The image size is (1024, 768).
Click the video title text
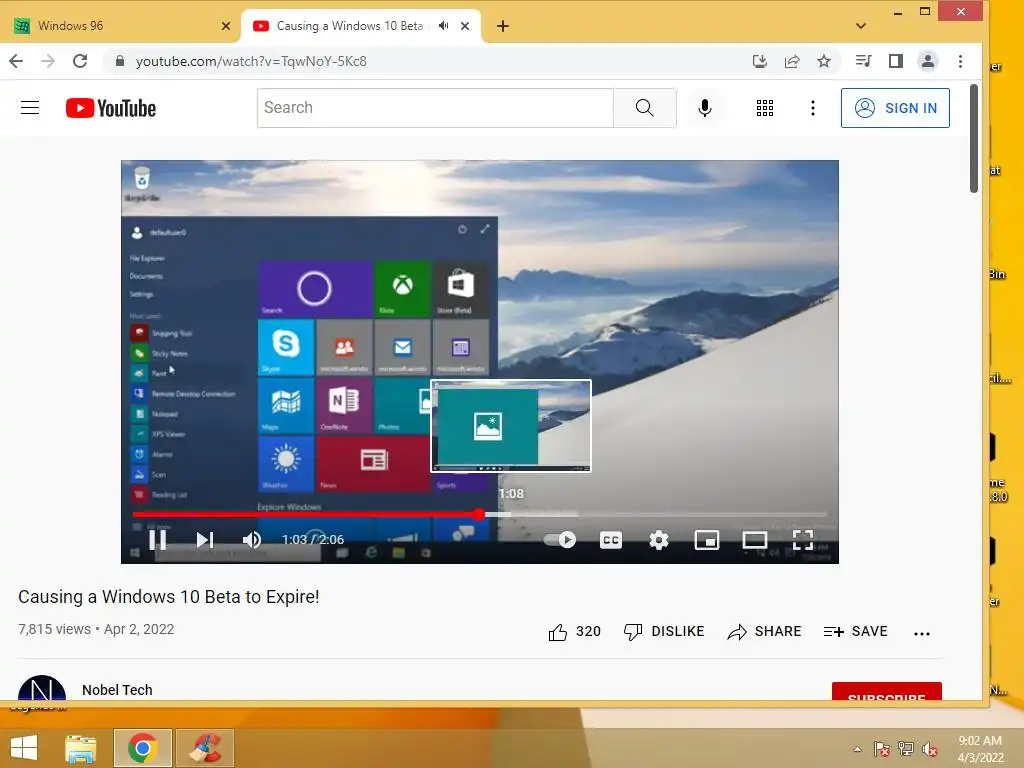coord(168,597)
